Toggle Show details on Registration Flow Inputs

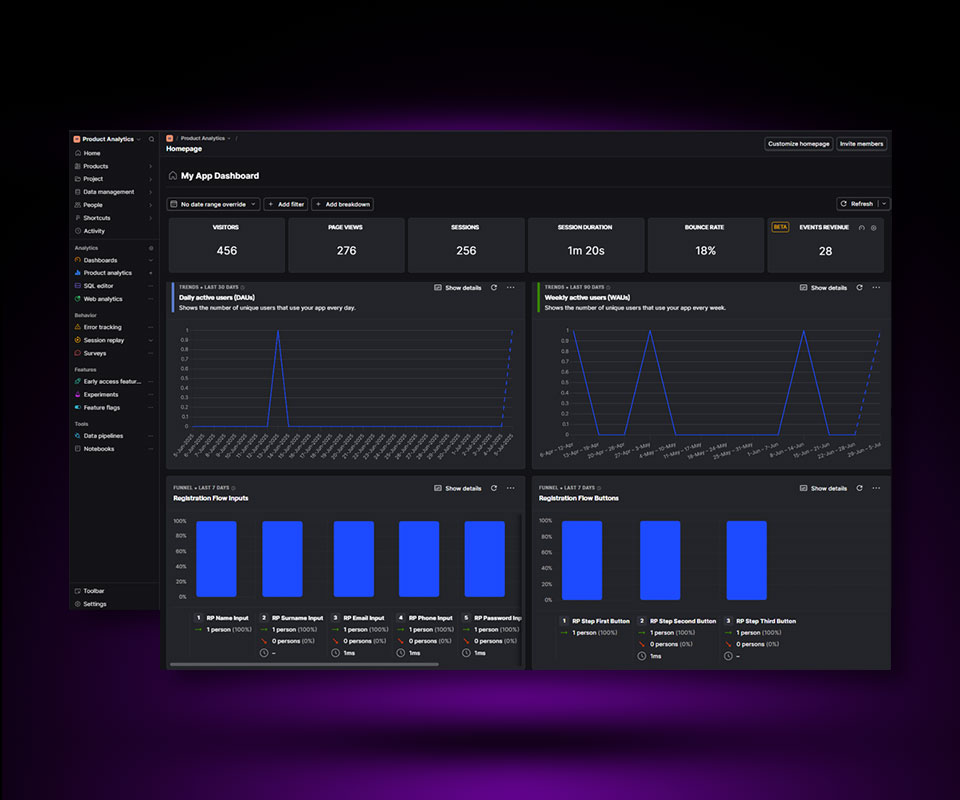click(x=458, y=489)
